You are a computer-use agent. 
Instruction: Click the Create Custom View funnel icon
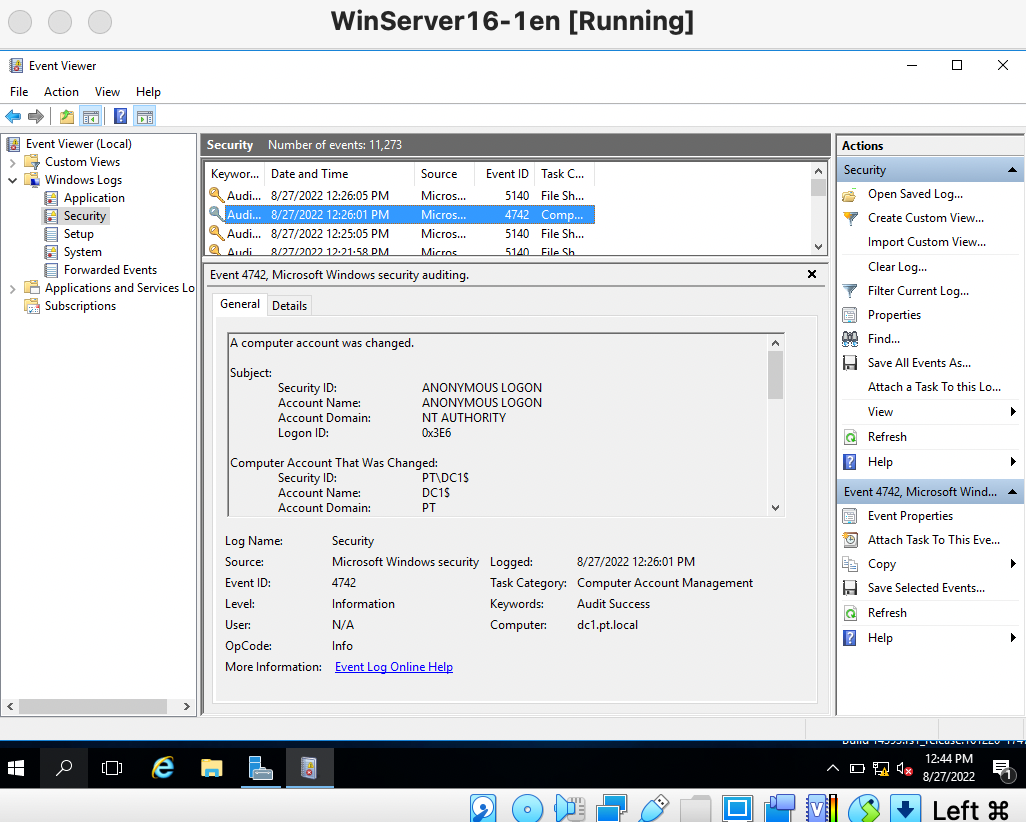pos(849,219)
